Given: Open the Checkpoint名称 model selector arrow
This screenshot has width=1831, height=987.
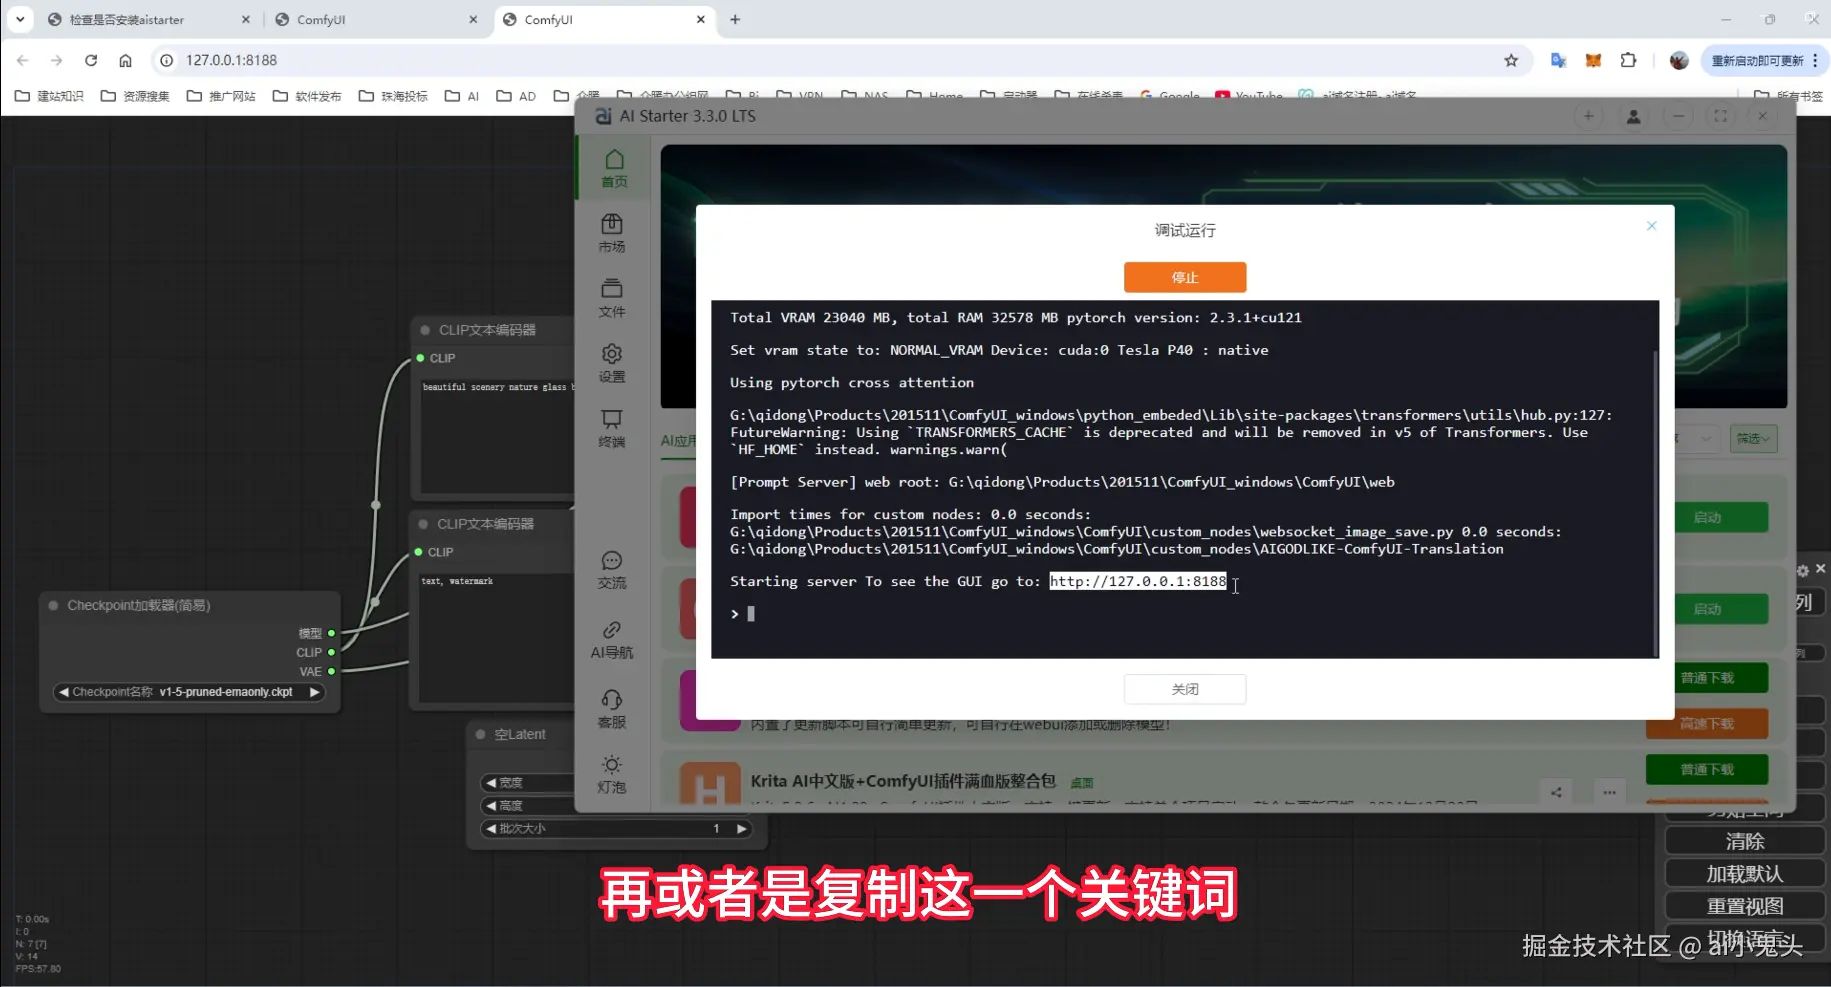Looking at the screenshot, I should [313, 691].
